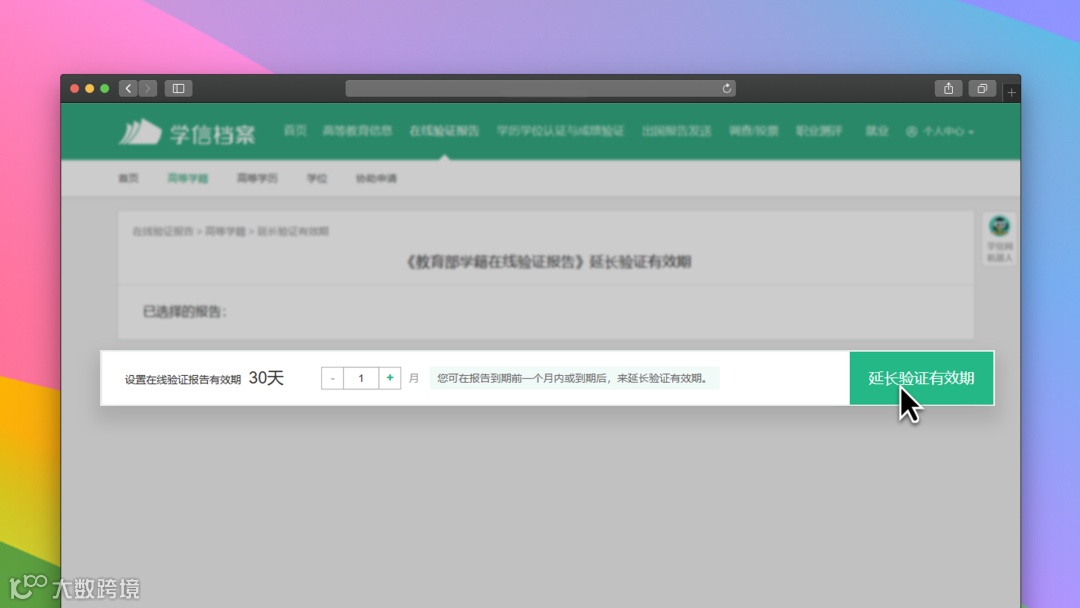The height and width of the screenshot is (608, 1080).
Task: Click the 延长验证有效期 green button
Action: 922,378
